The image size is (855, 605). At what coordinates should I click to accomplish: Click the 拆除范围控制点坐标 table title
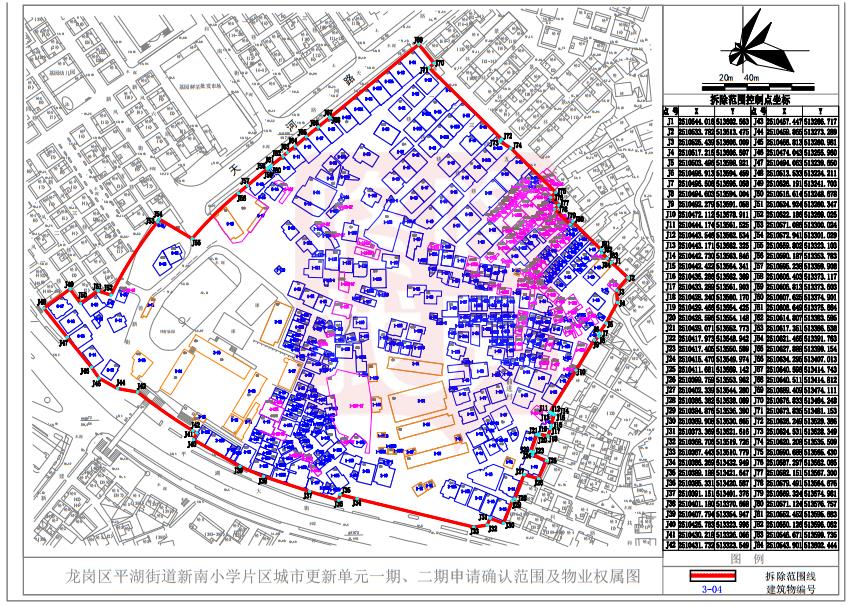(x=750, y=100)
